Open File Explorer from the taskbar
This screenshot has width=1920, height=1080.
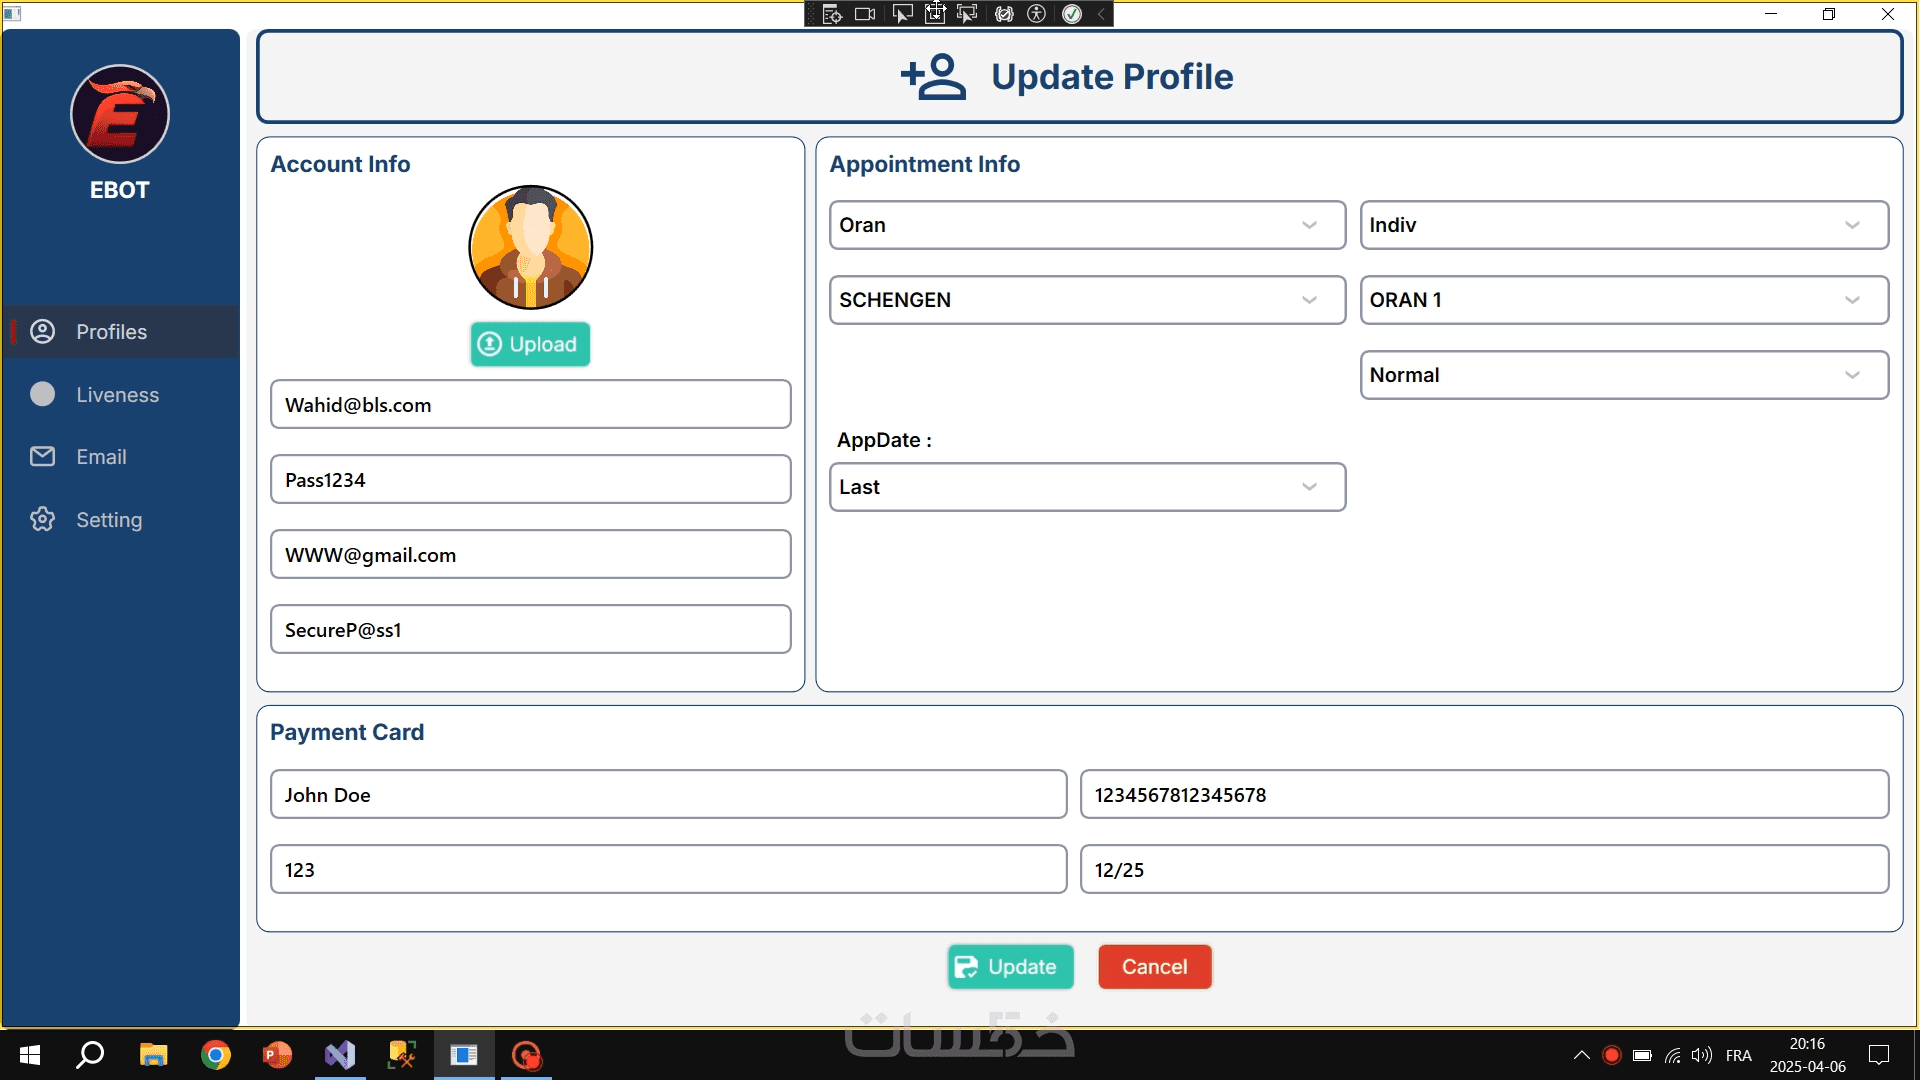[x=153, y=1055]
